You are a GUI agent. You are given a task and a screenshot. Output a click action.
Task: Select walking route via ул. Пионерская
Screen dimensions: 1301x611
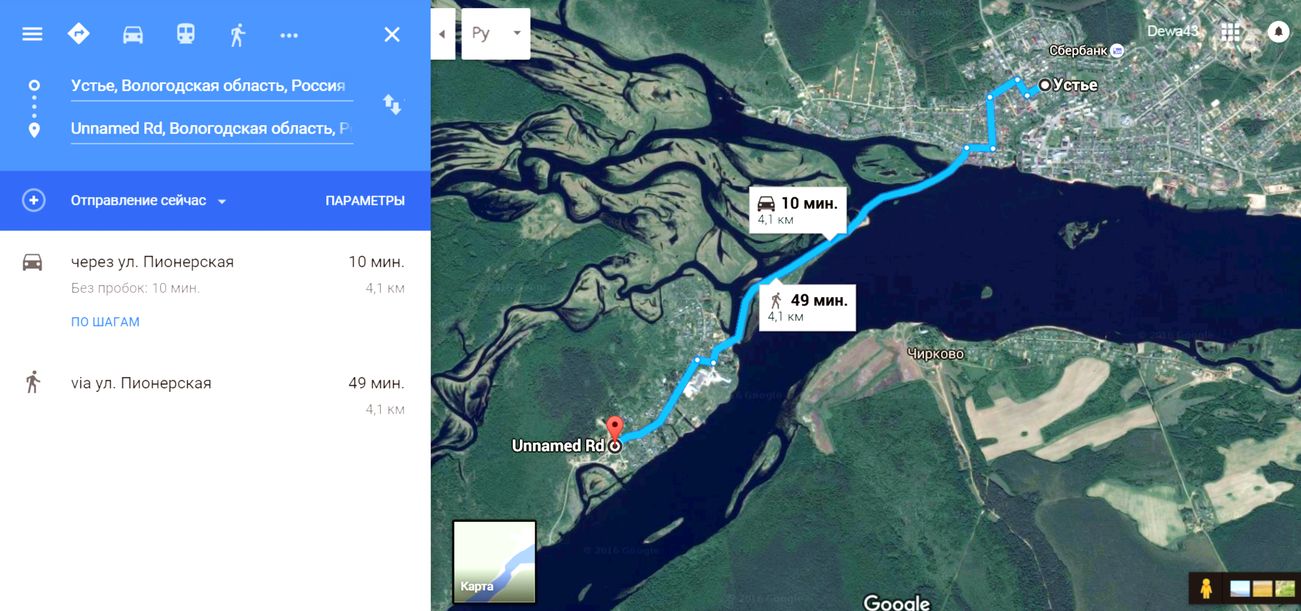point(215,395)
